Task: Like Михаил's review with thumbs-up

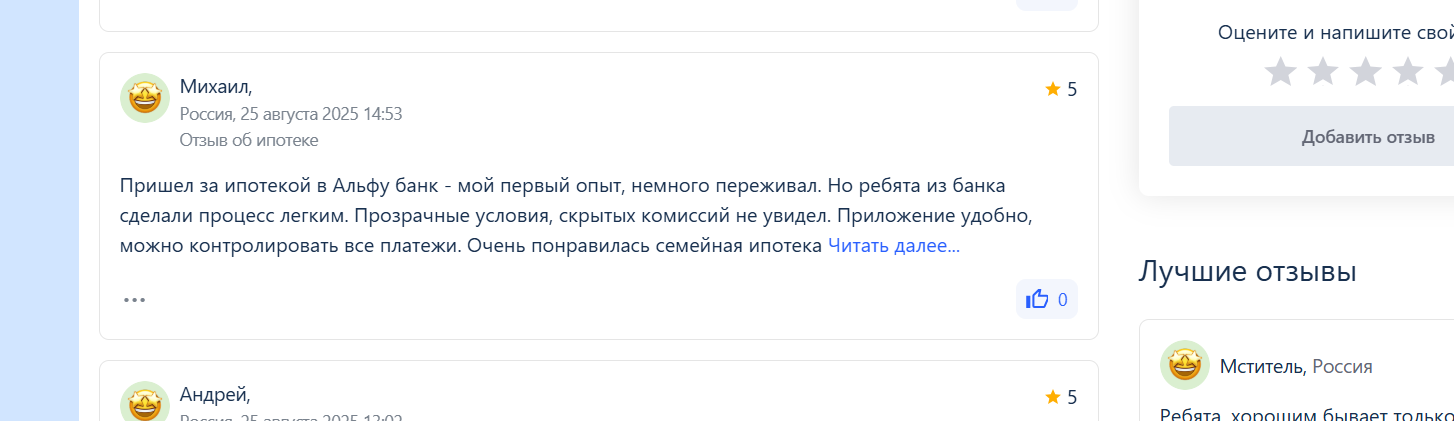Action: pos(1047,299)
